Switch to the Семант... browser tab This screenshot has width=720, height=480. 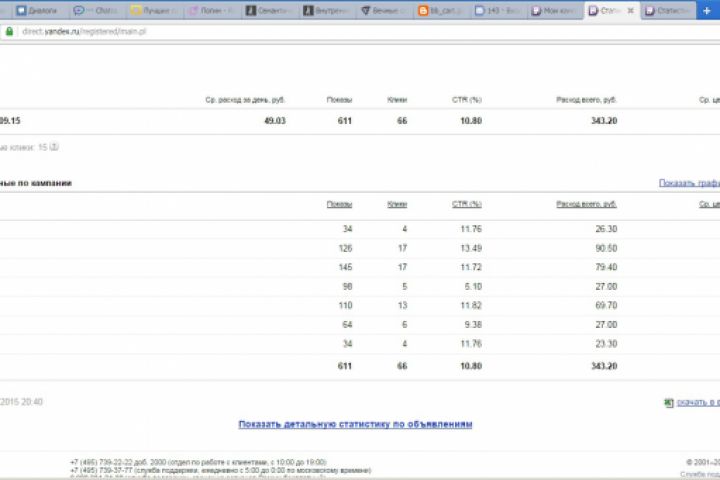270,11
